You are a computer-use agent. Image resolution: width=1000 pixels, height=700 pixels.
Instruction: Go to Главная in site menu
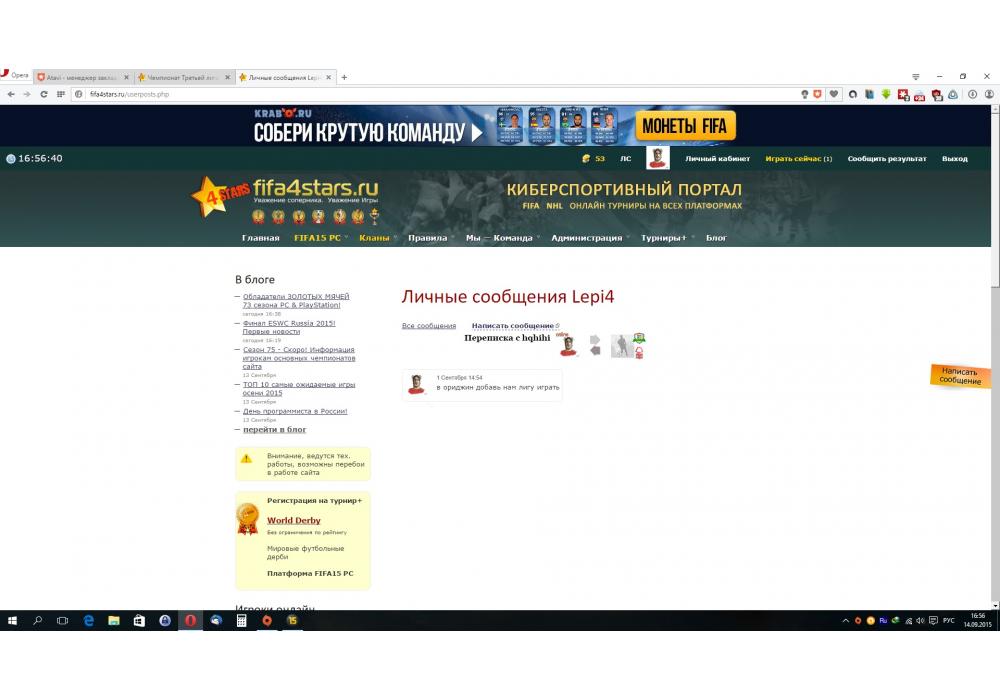[x=260, y=238]
